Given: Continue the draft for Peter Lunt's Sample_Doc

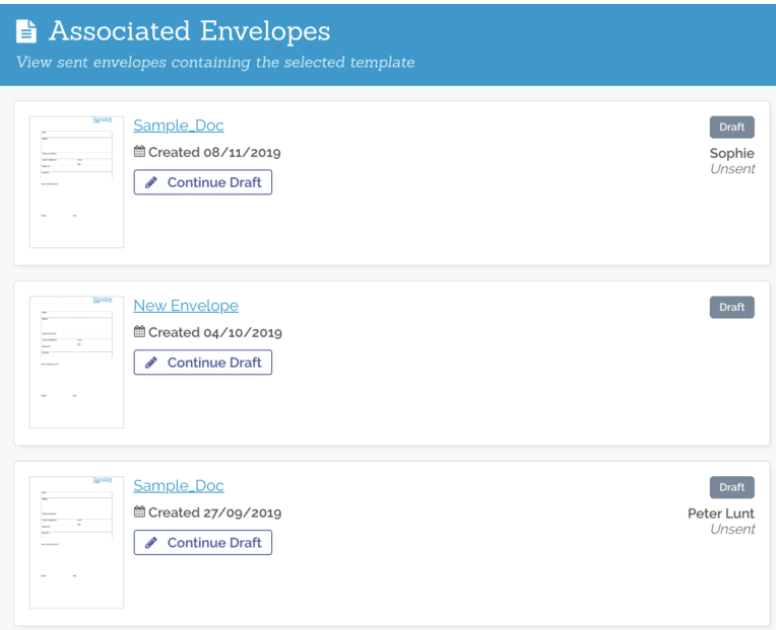Looking at the screenshot, I should (203, 542).
